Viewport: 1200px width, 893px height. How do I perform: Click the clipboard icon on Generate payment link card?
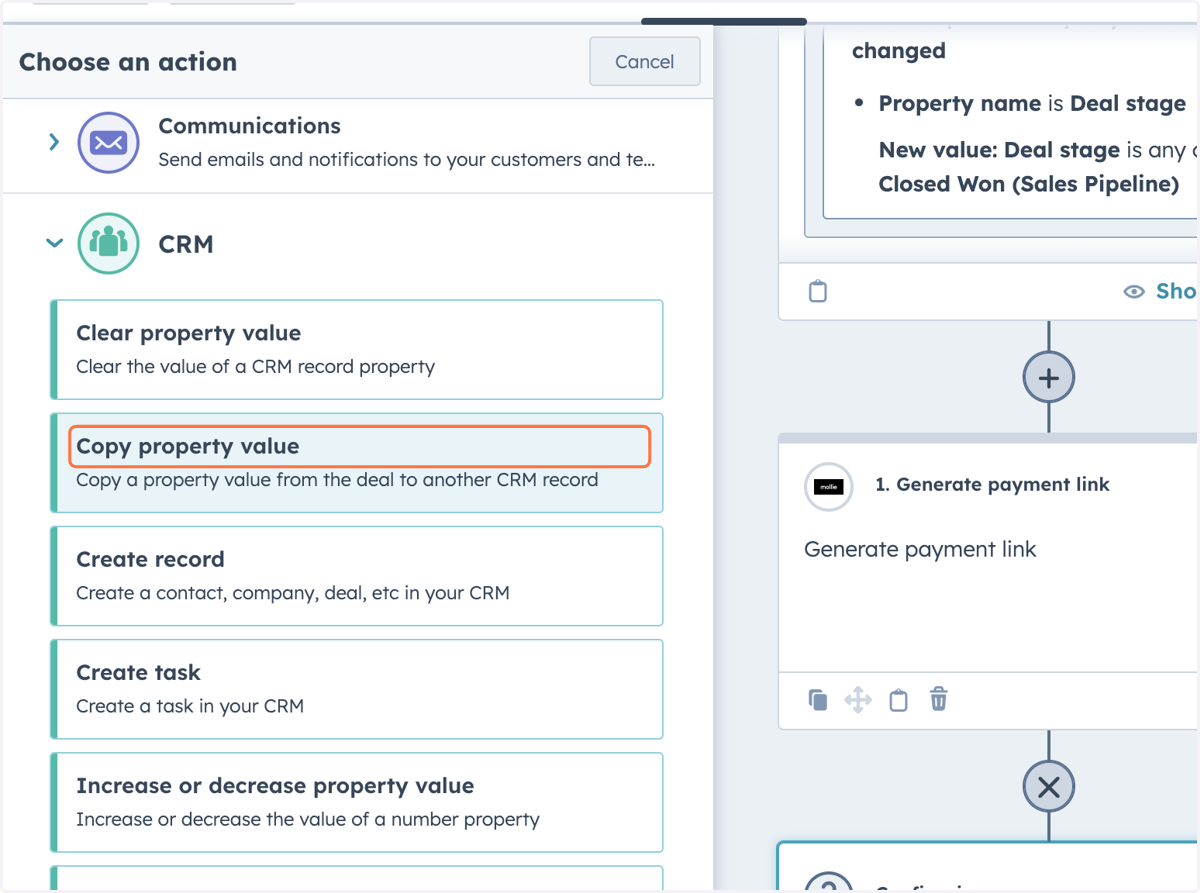coord(898,700)
